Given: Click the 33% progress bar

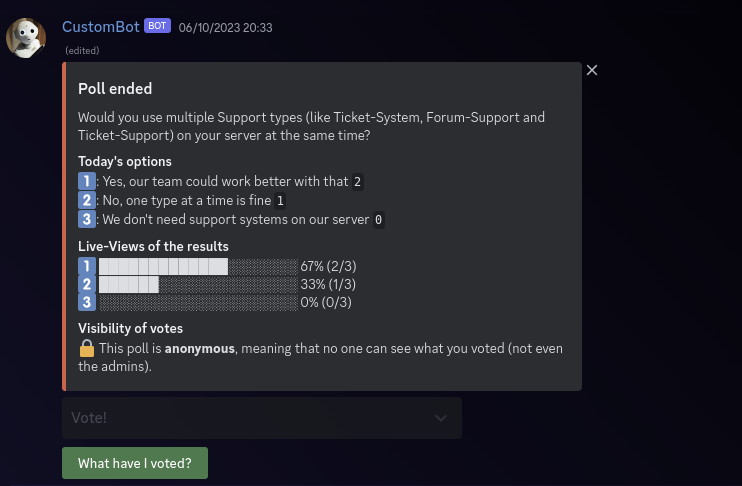Looking at the screenshot, I should coord(198,284).
